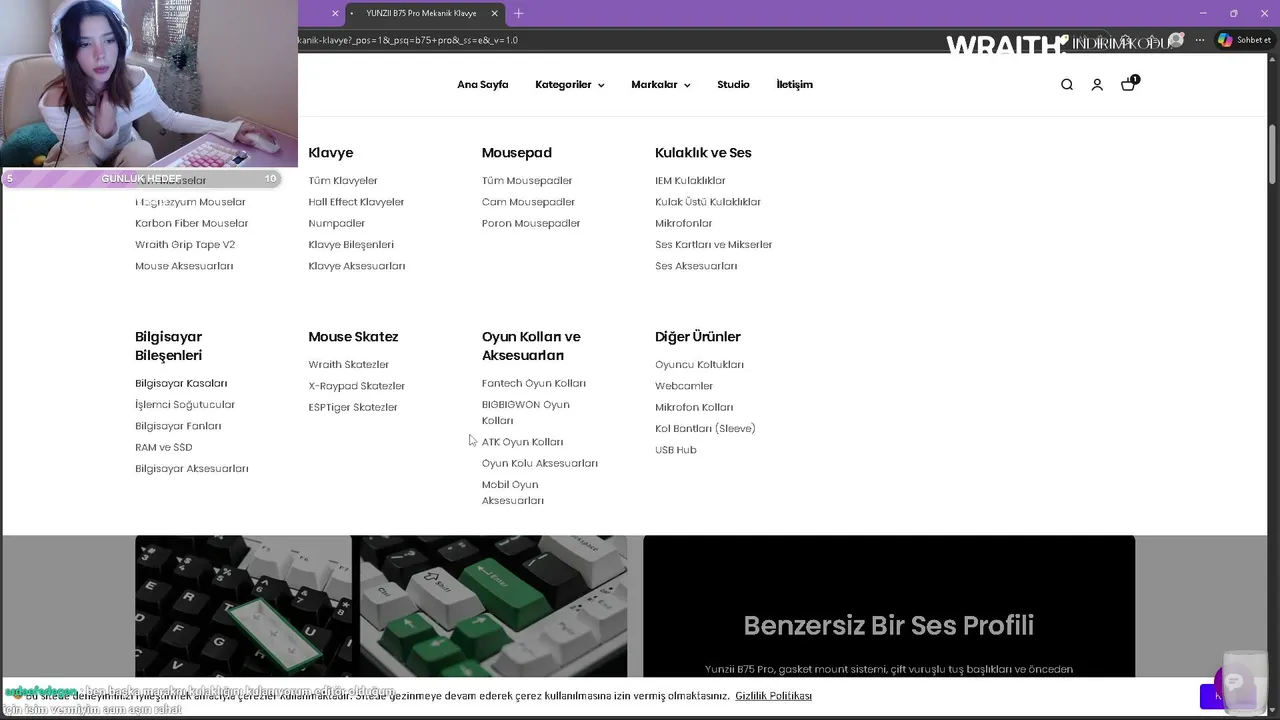The width and height of the screenshot is (1280, 720).
Task: Open Kulaklık ve Ses heading
Action: [703, 153]
